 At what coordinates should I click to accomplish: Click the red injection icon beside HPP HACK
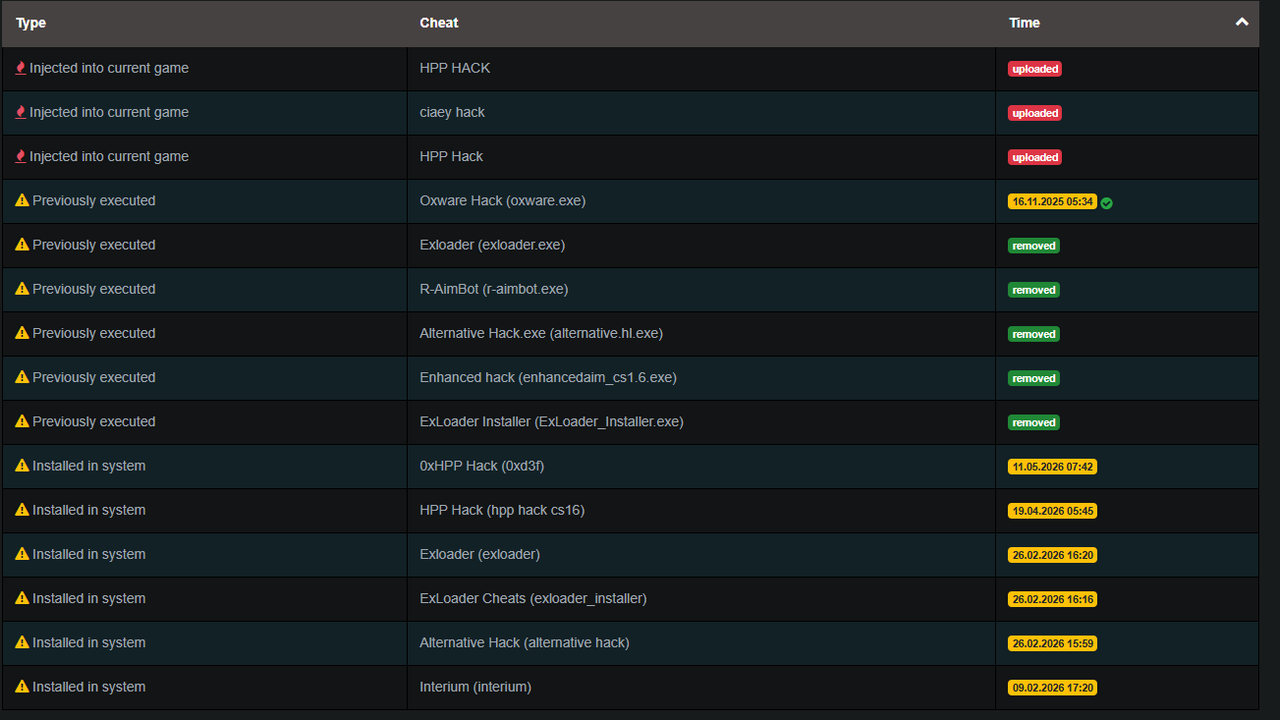[x=20, y=68]
